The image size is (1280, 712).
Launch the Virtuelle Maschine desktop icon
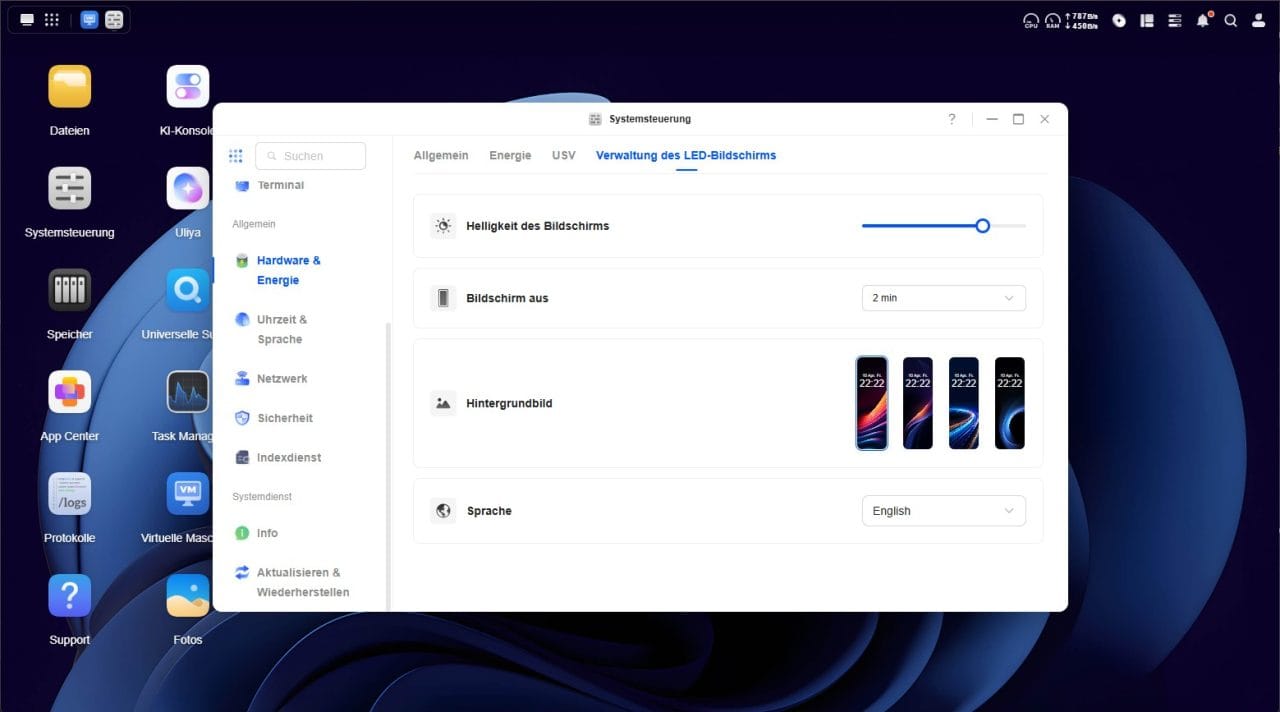(188, 494)
